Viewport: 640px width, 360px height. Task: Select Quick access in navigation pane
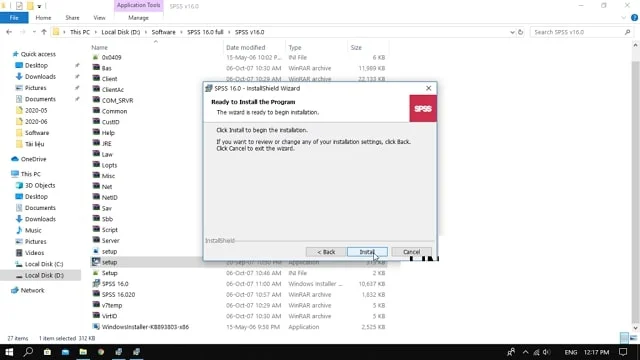point(38,54)
